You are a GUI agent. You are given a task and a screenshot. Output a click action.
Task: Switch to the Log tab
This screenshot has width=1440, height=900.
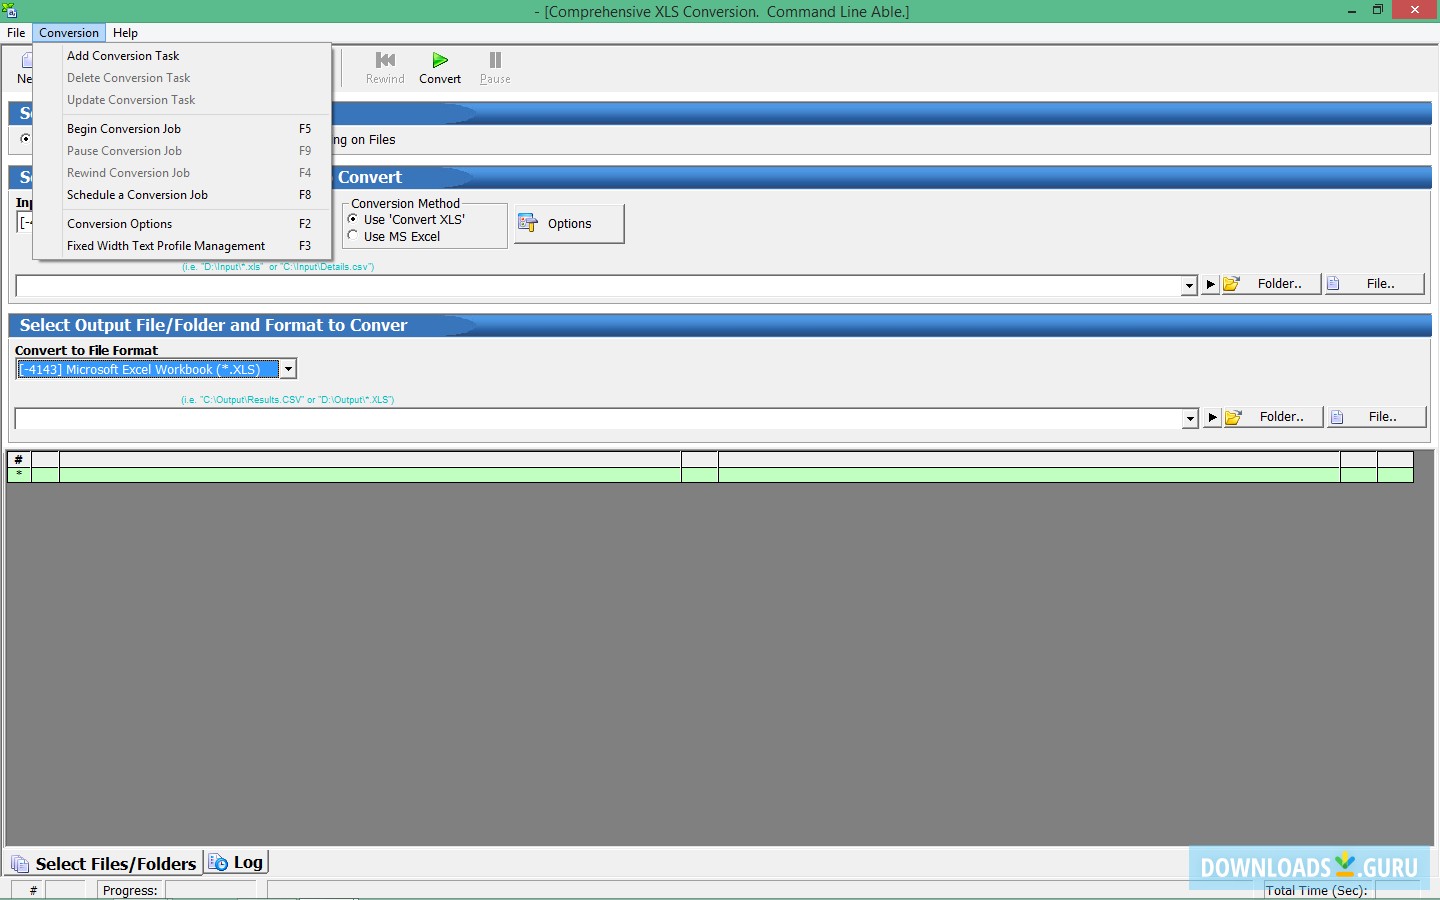click(x=237, y=862)
